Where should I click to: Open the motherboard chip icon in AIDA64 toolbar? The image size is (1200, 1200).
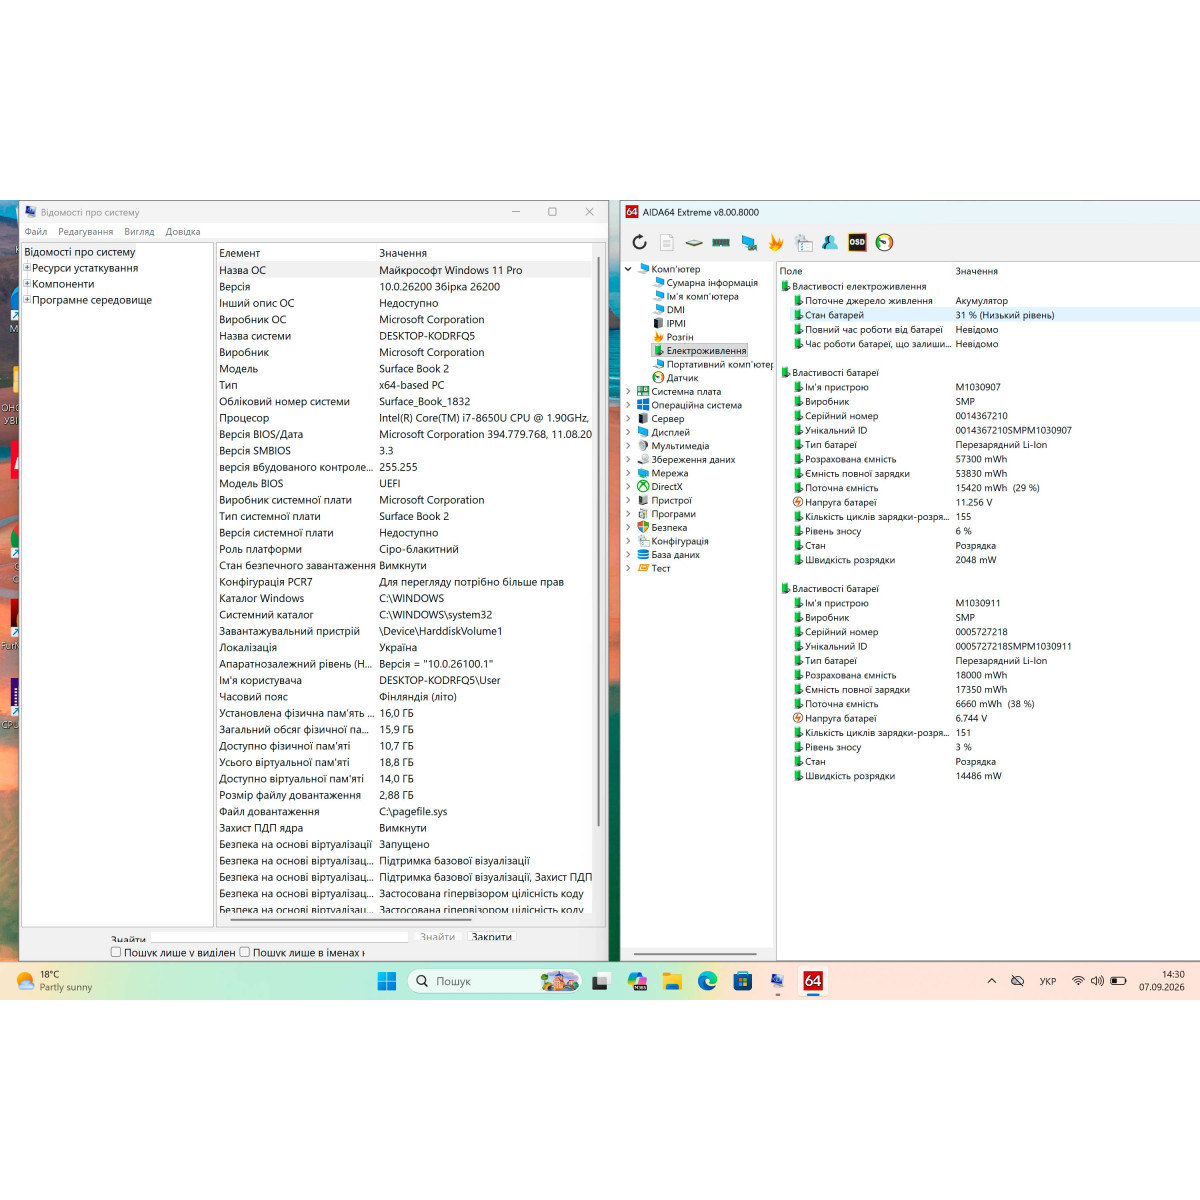tap(694, 242)
